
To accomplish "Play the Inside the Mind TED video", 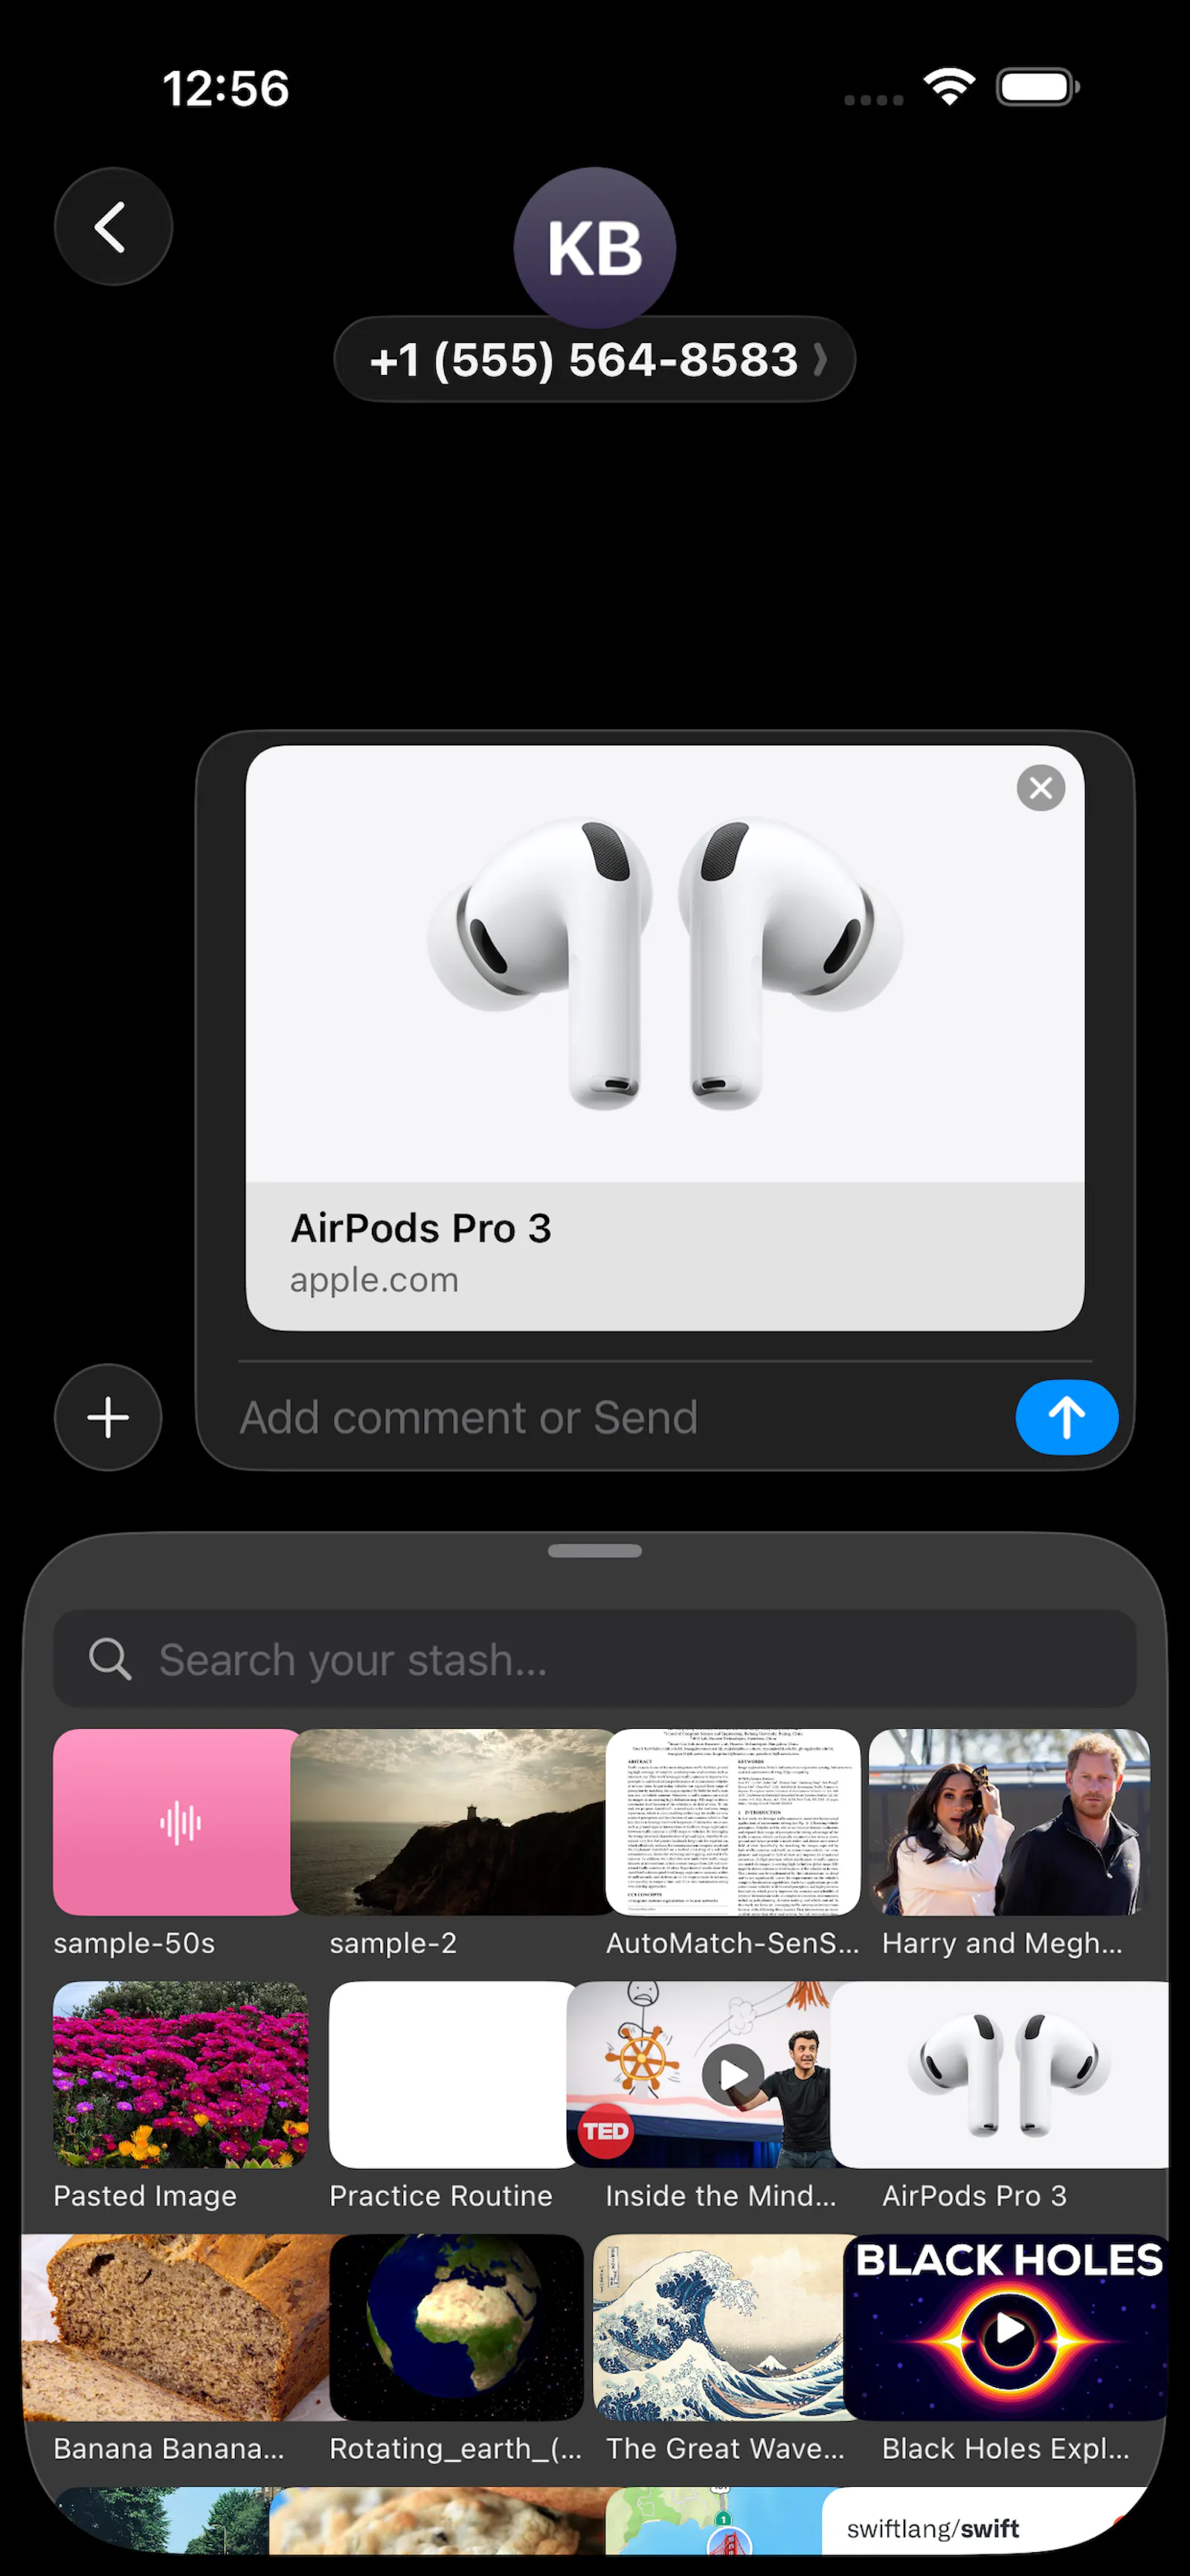I will coord(733,2075).
